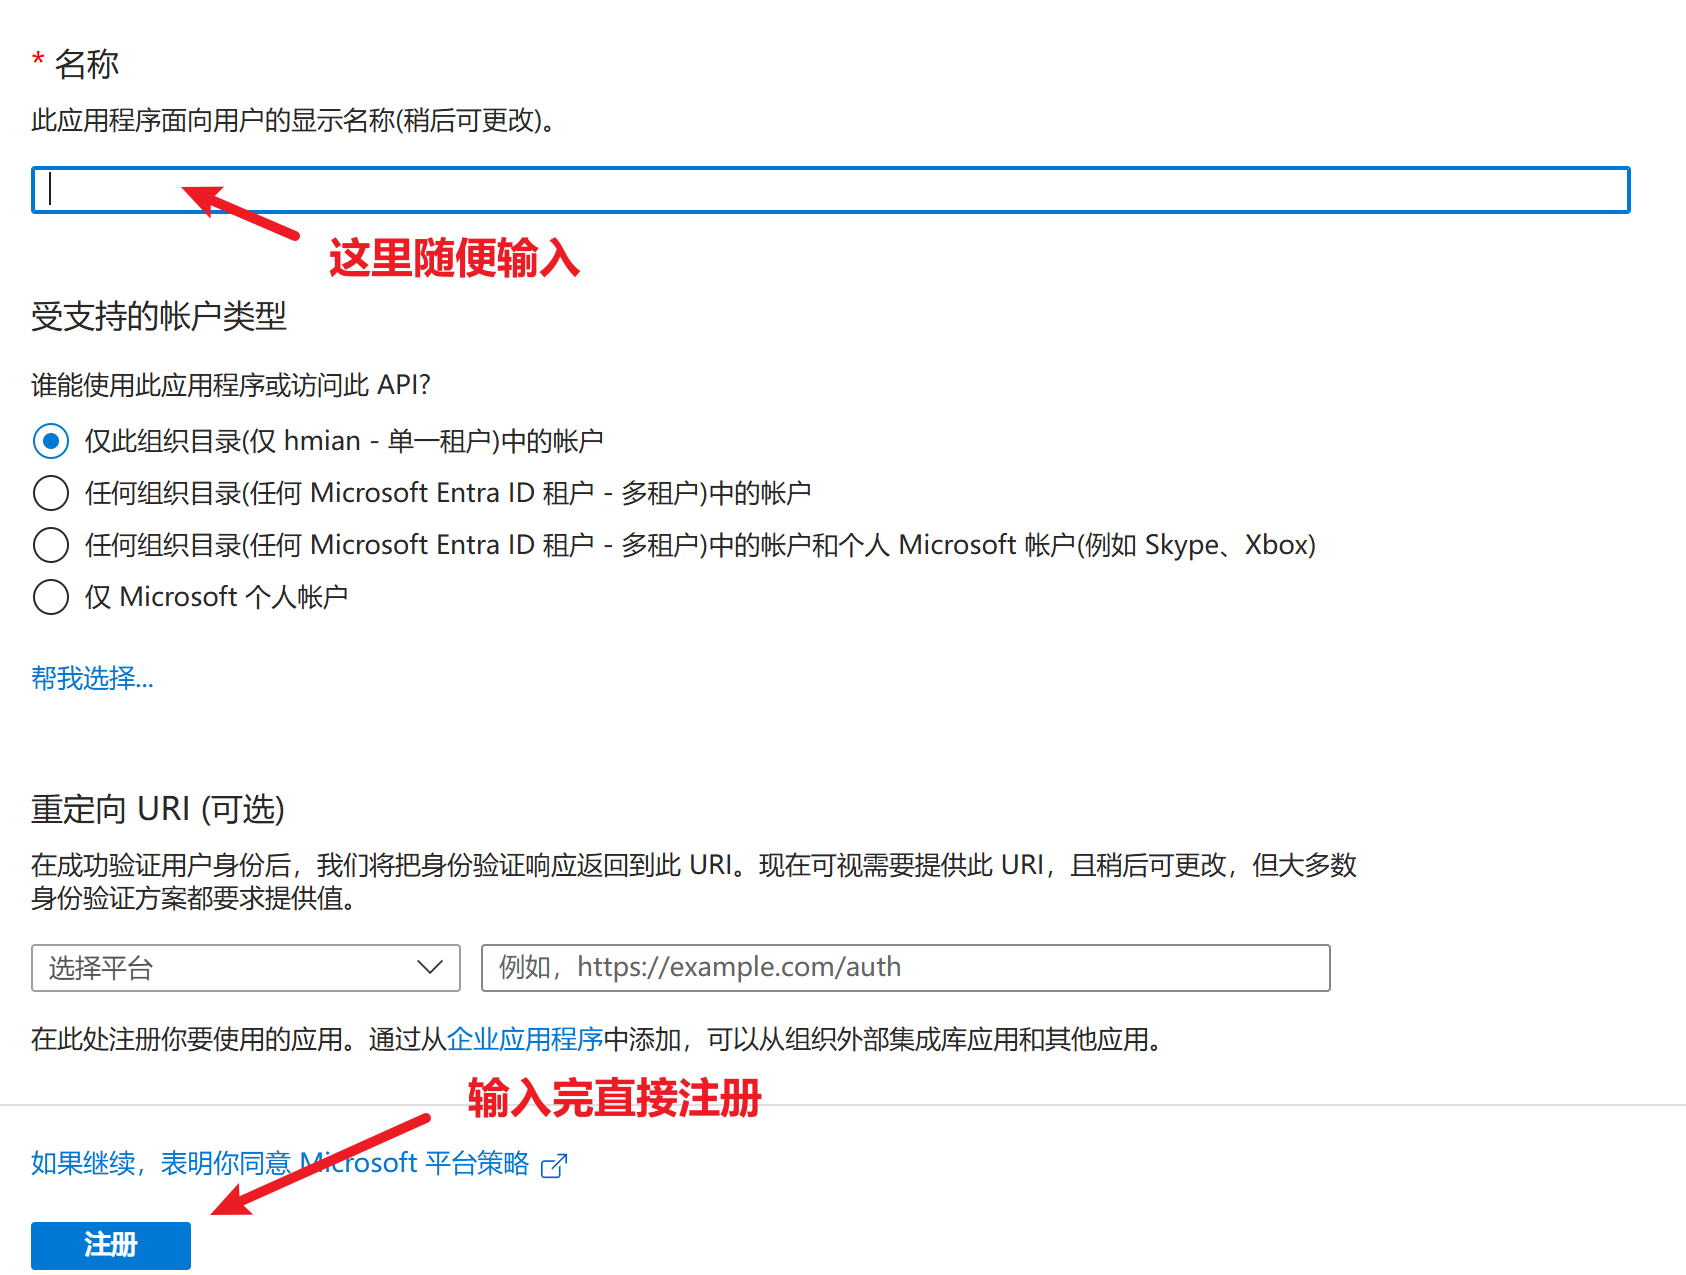Screen dimensions: 1686x1275
Task: Choose multi-tenant Entra ID accounts only option
Action: point(51,493)
